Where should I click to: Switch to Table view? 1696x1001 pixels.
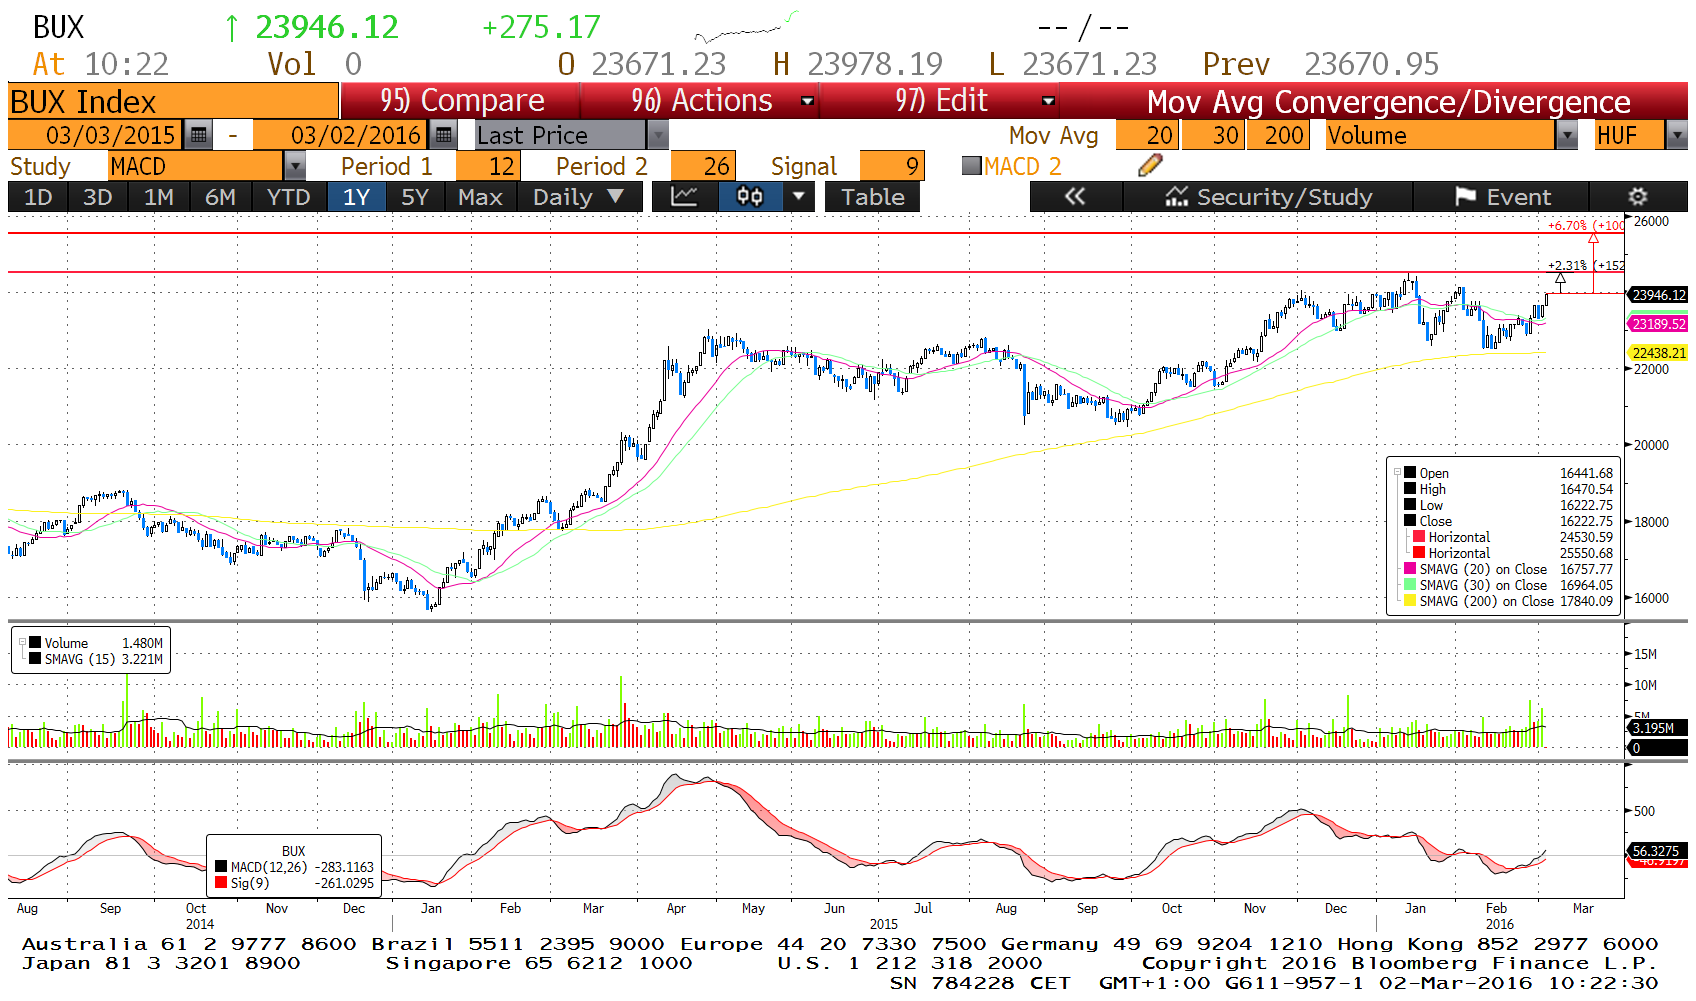872,197
